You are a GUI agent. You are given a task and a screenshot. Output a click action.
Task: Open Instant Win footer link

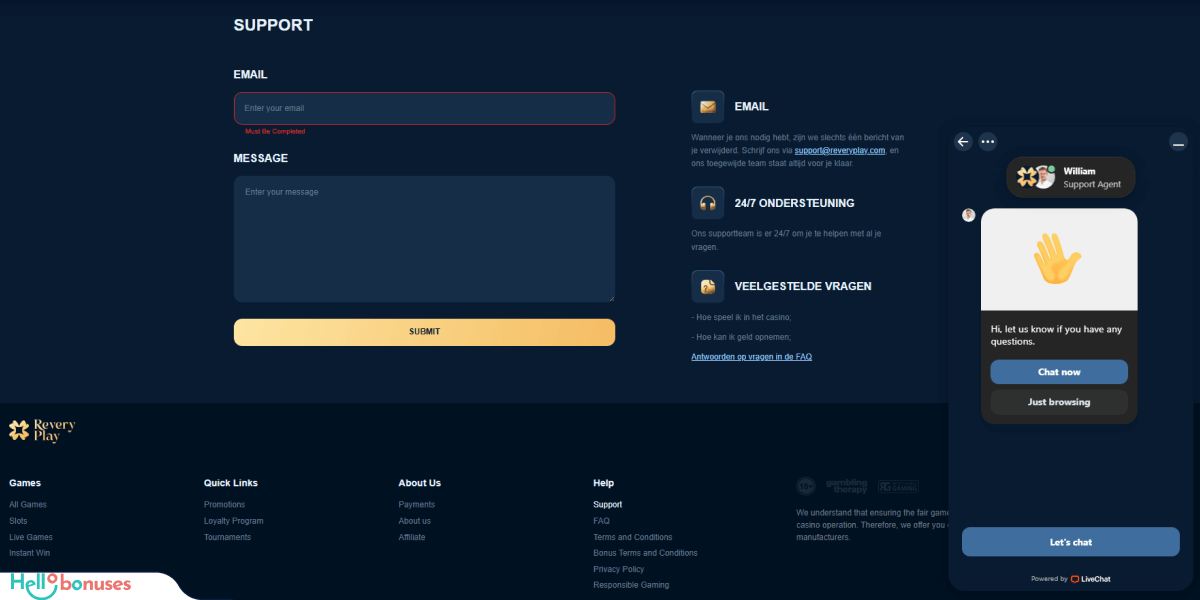[x=30, y=553]
